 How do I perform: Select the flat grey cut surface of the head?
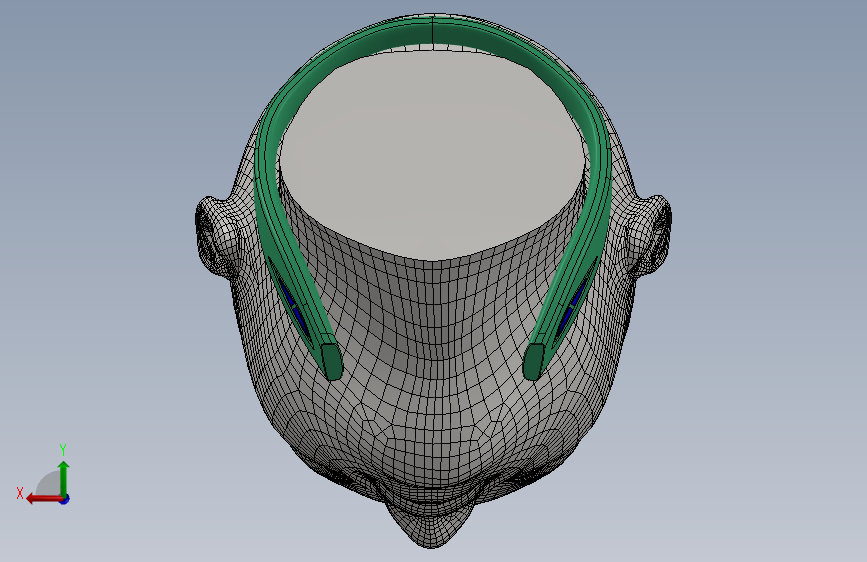click(x=432, y=155)
